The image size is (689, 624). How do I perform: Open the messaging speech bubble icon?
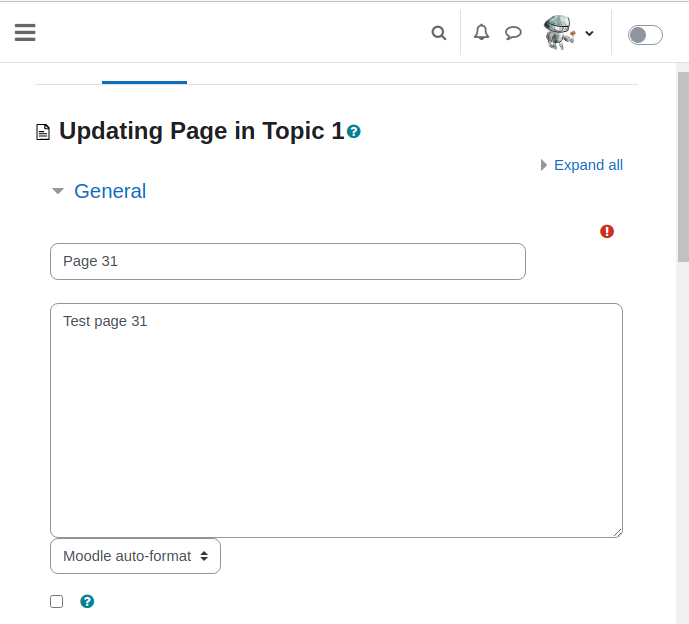click(513, 33)
